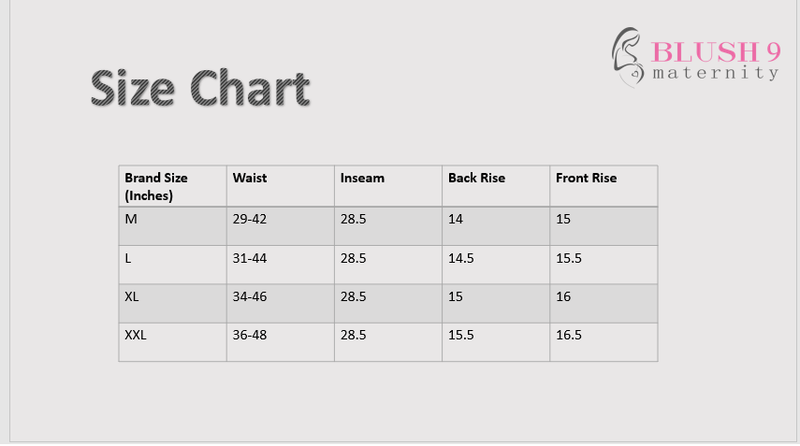Image resolution: width=800 pixels, height=446 pixels.
Task: Click the pregnant woman silhouette icon
Action: [628, 57]
